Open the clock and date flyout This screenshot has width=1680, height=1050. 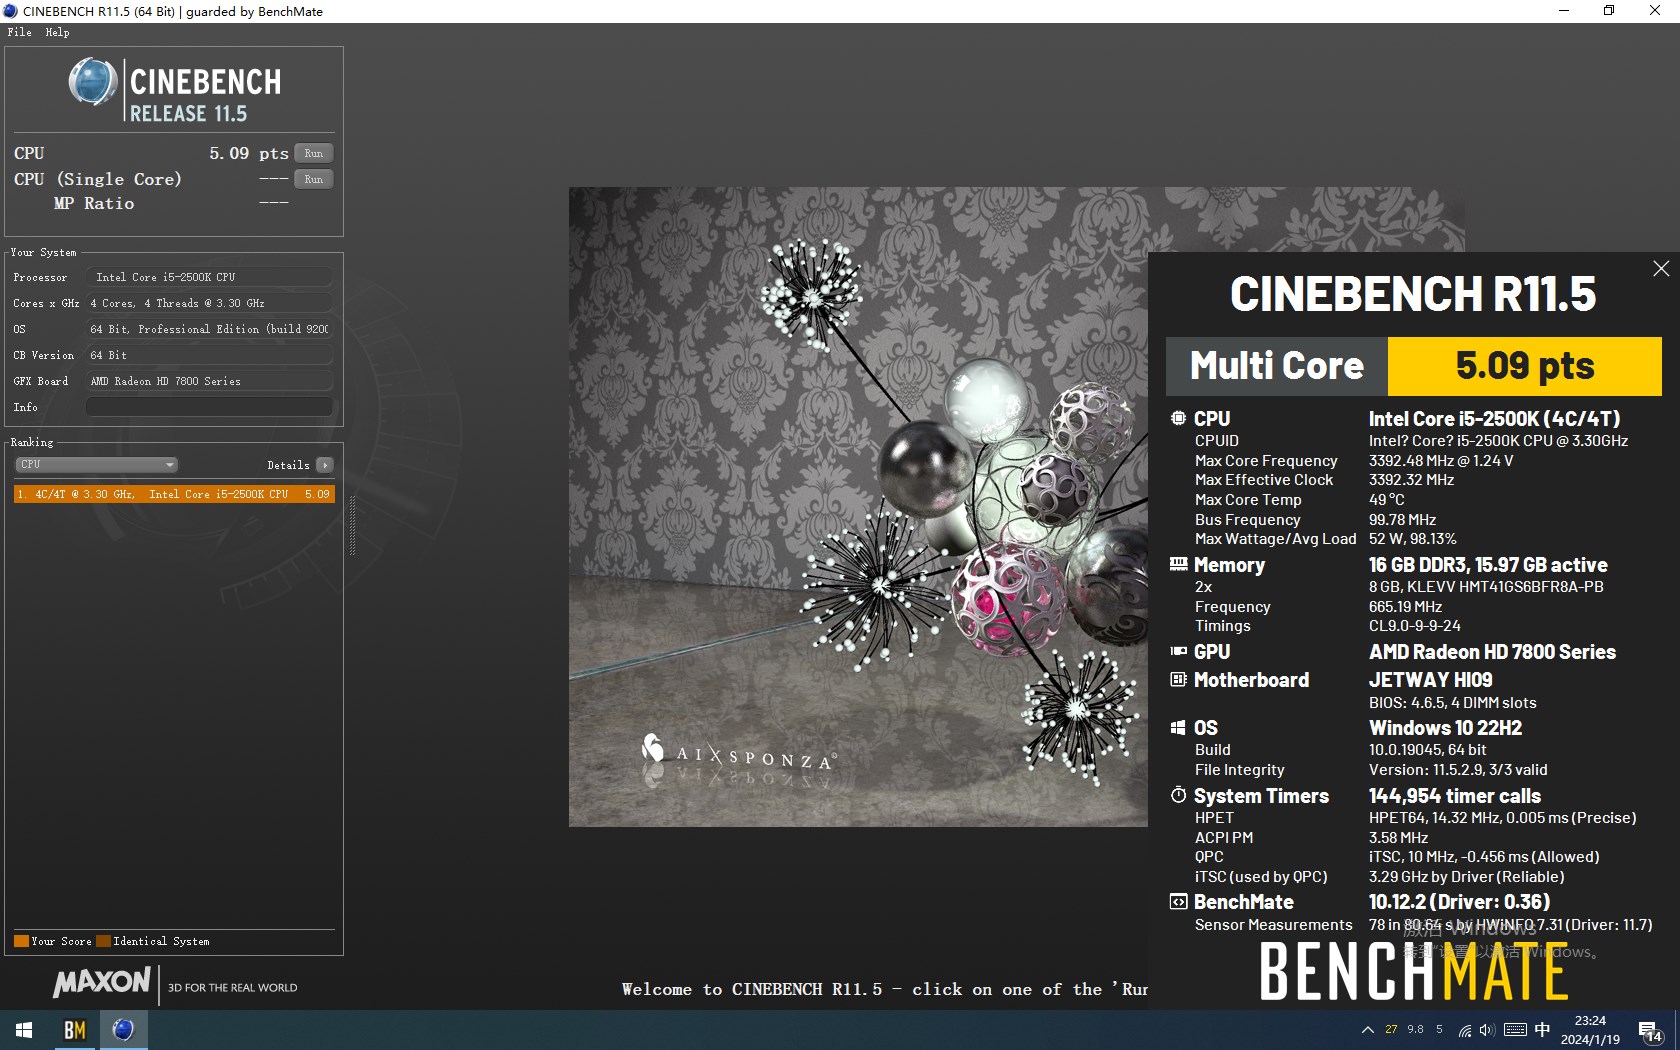tap(1590, 1030)
